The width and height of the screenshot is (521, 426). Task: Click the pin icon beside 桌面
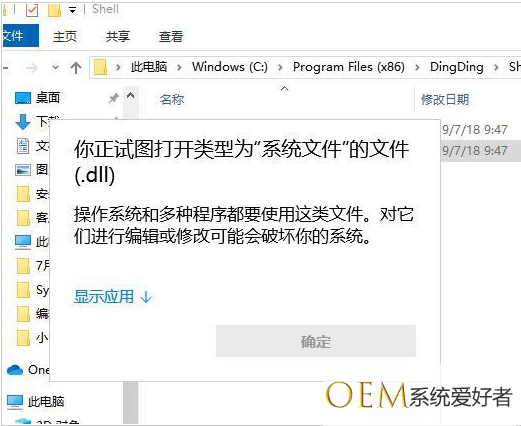coord(114,98)
